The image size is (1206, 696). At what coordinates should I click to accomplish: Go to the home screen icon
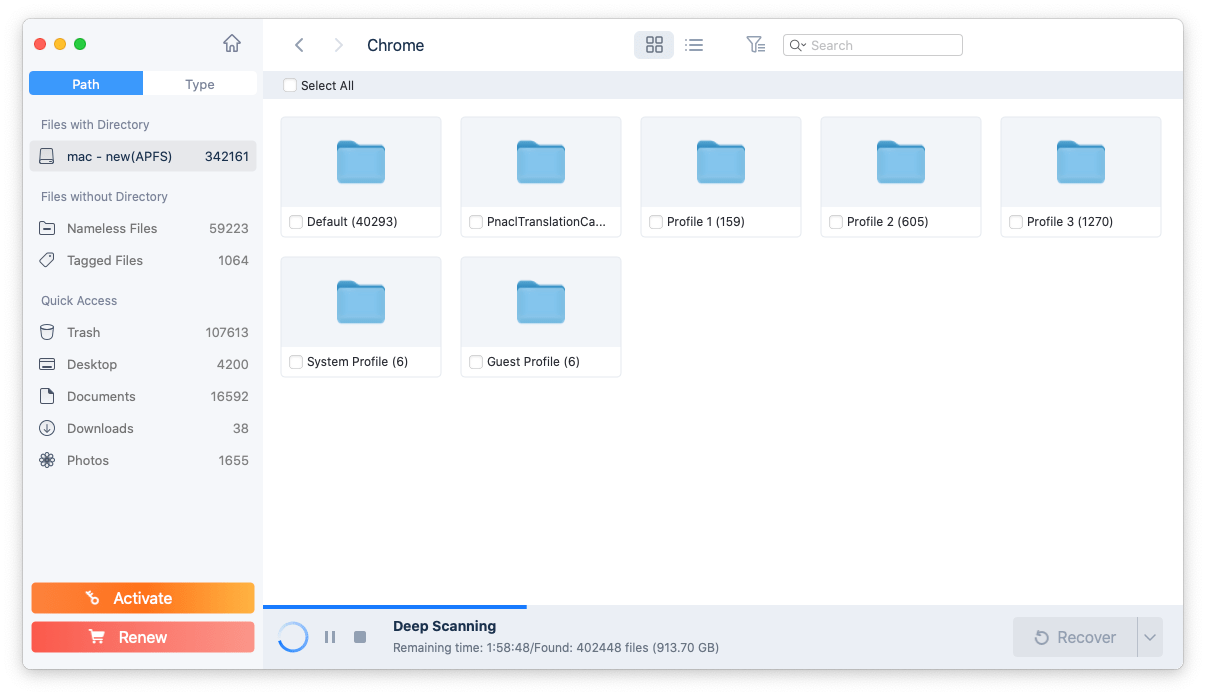[232, 44]
